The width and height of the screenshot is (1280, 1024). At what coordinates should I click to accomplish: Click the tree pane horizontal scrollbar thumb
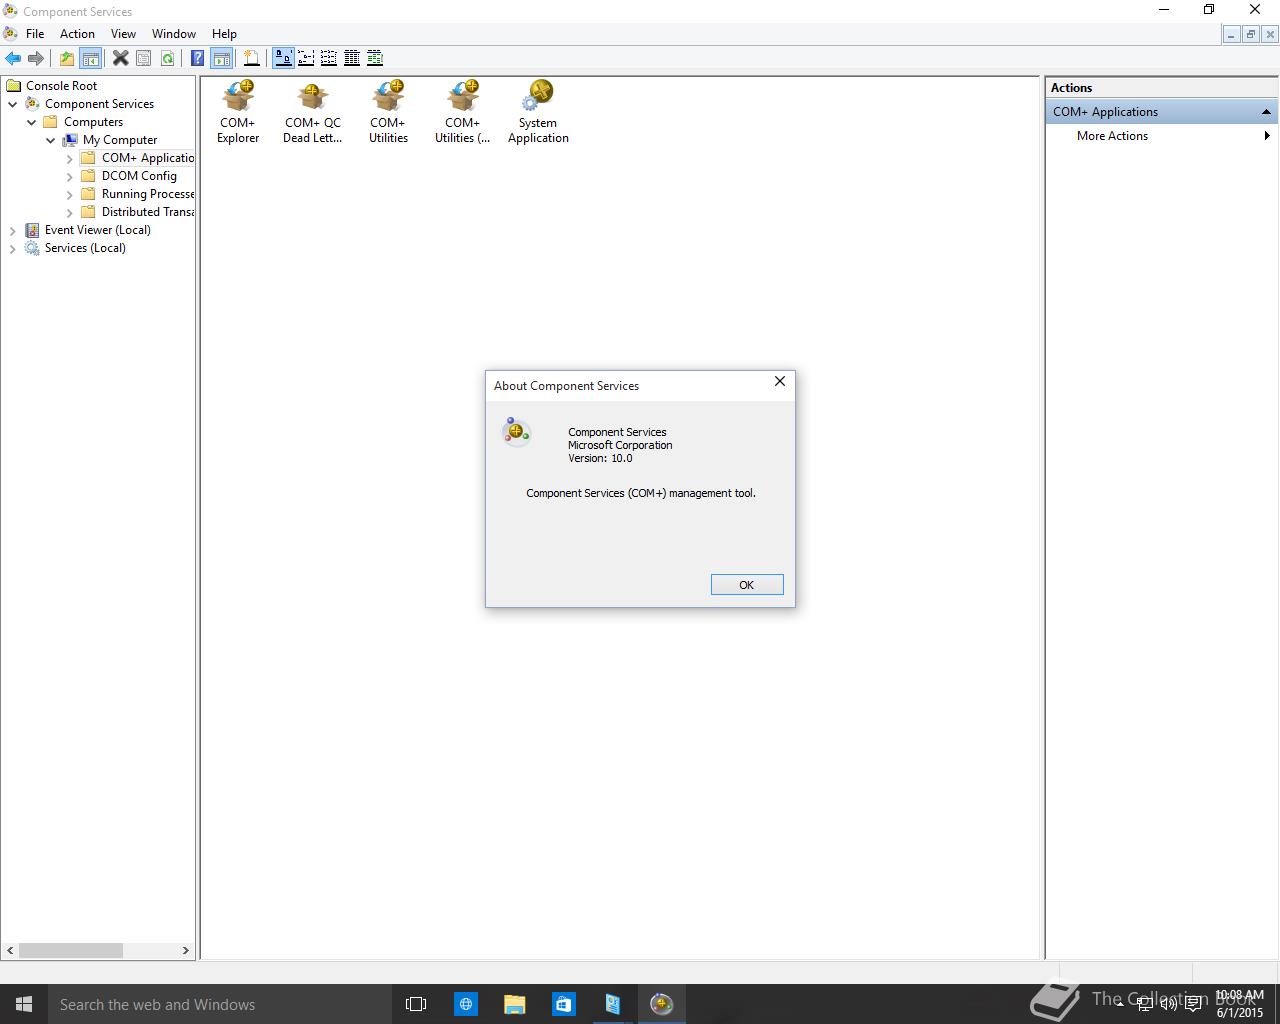(71, 950)
